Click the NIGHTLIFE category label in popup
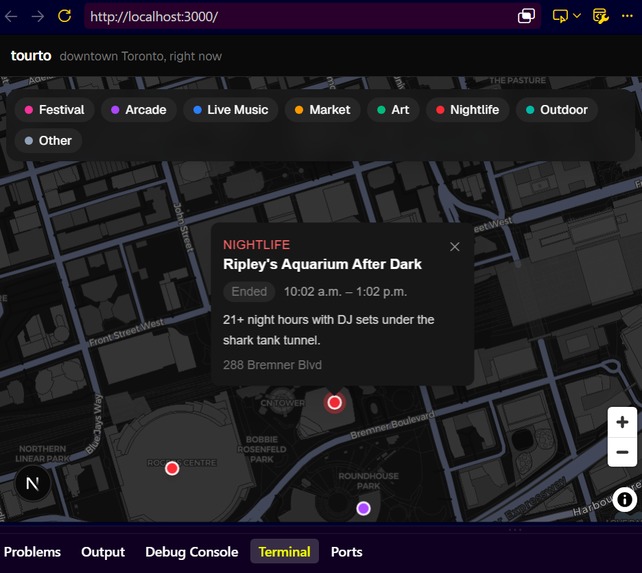 coord(256,245)
